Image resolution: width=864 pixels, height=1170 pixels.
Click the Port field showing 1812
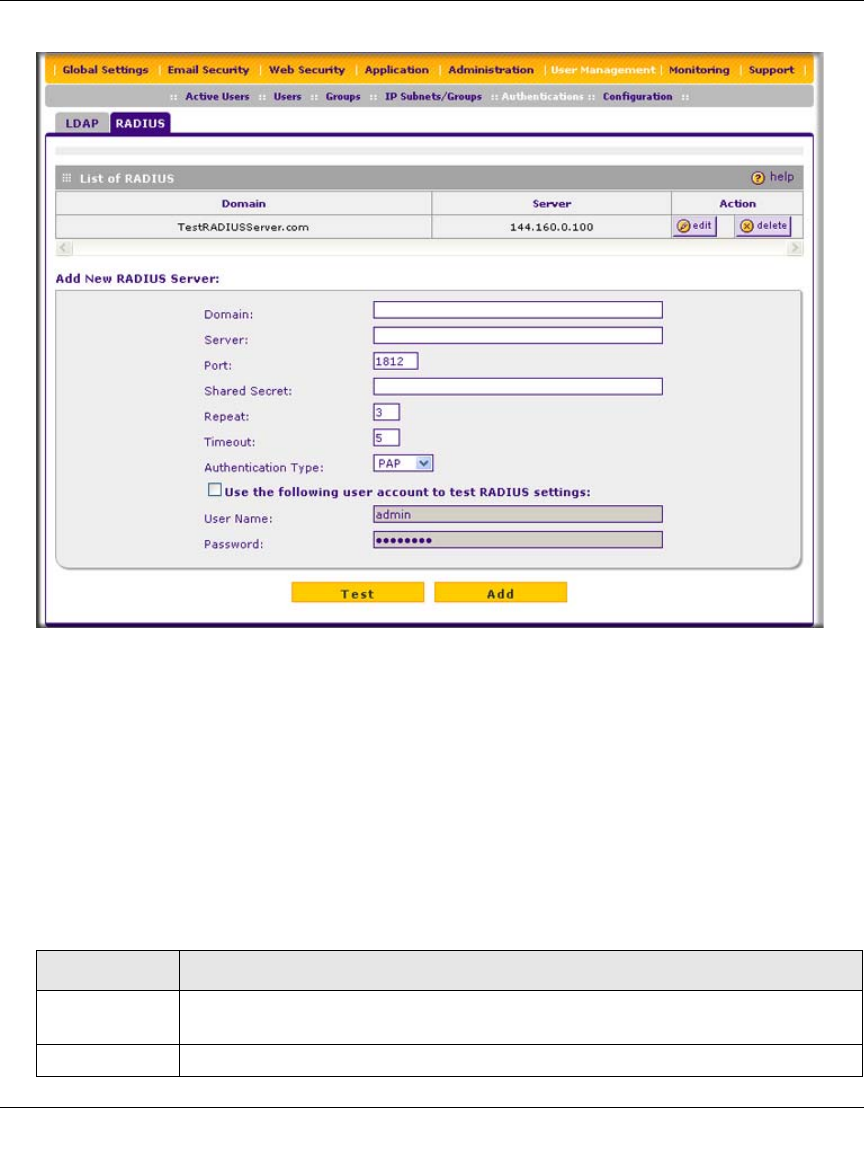395,361
